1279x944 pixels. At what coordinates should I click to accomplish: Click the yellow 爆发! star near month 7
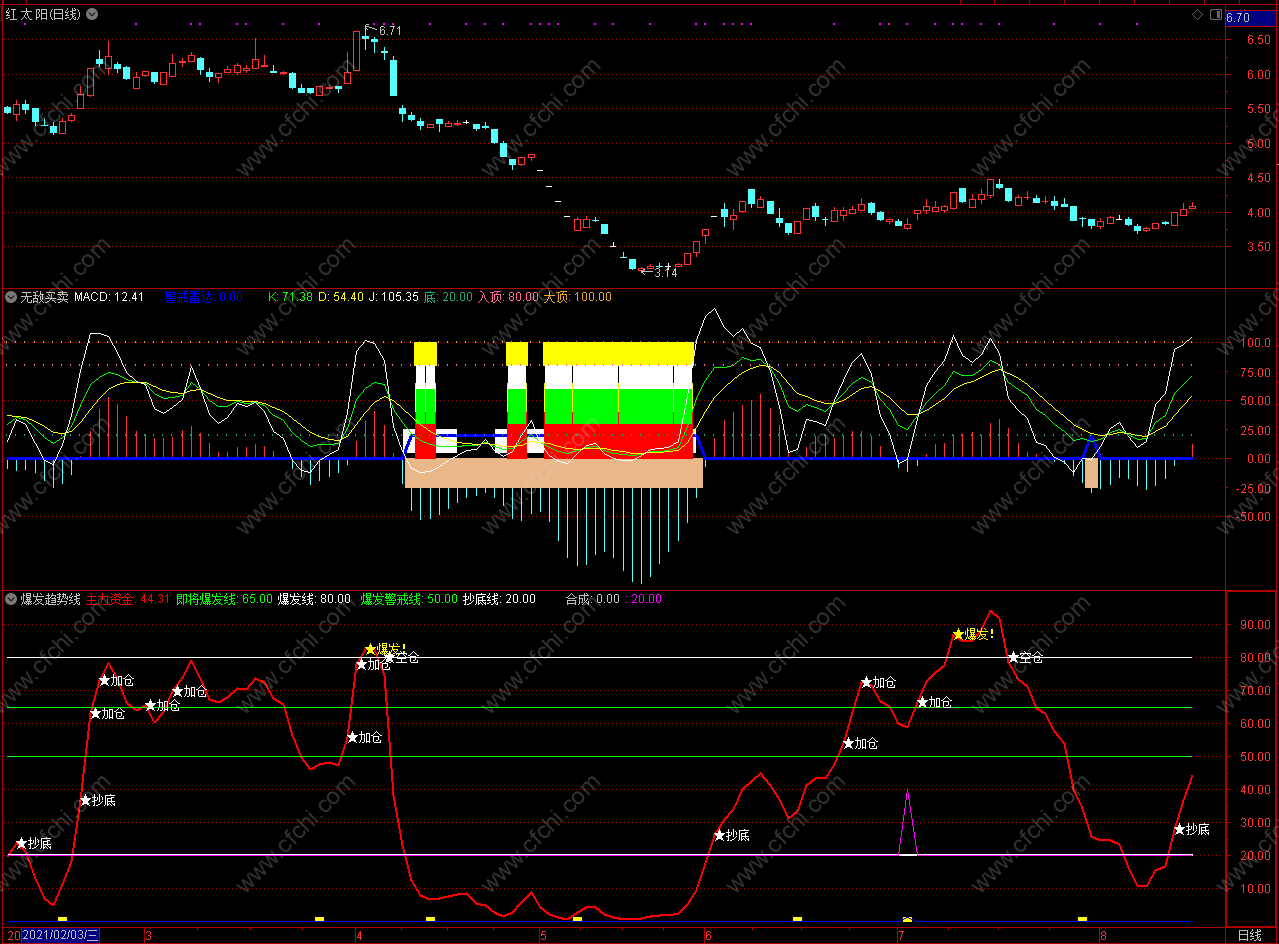point(958,634)
